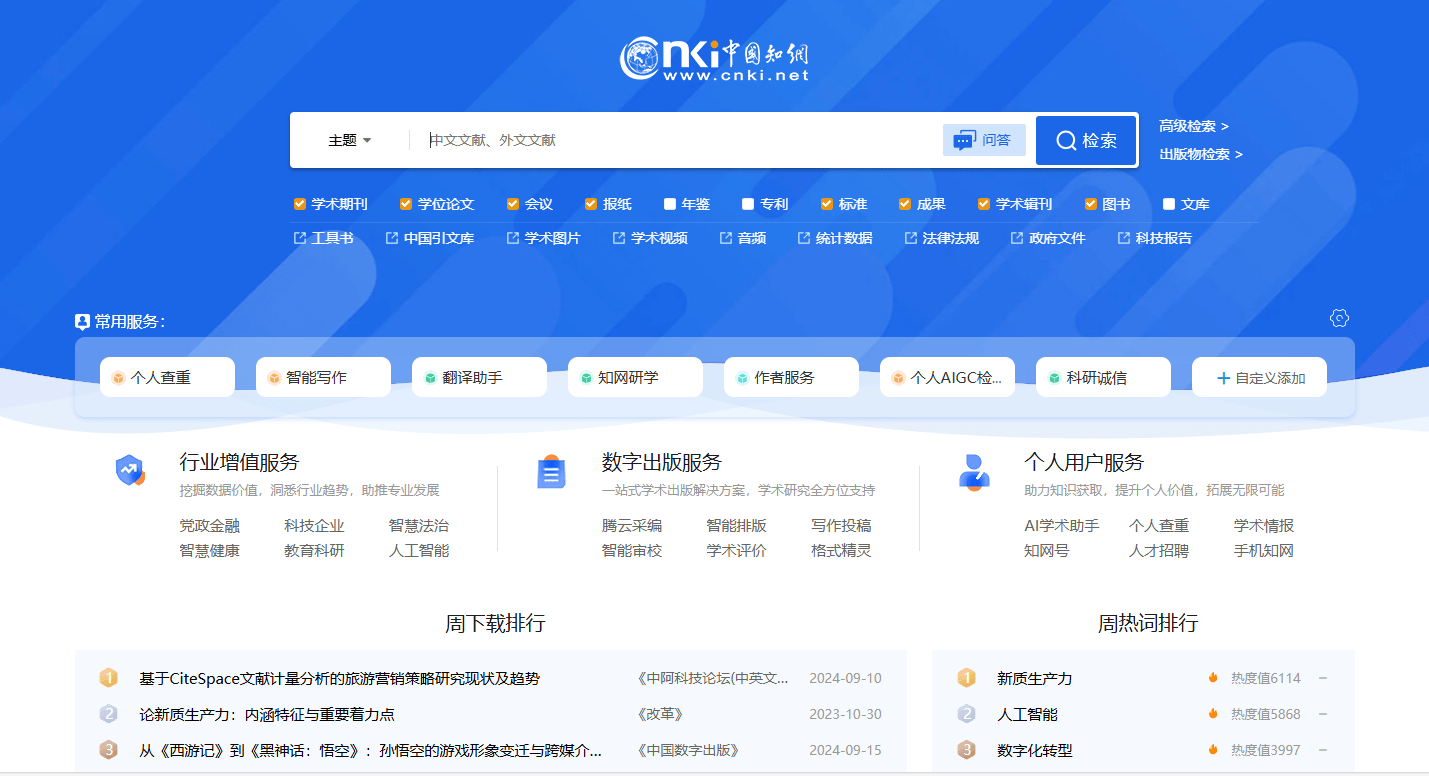Open external link icon for 政府文件
Image resolution: width=1429 pixels, height=776 pixels.
click(1017, 238)
